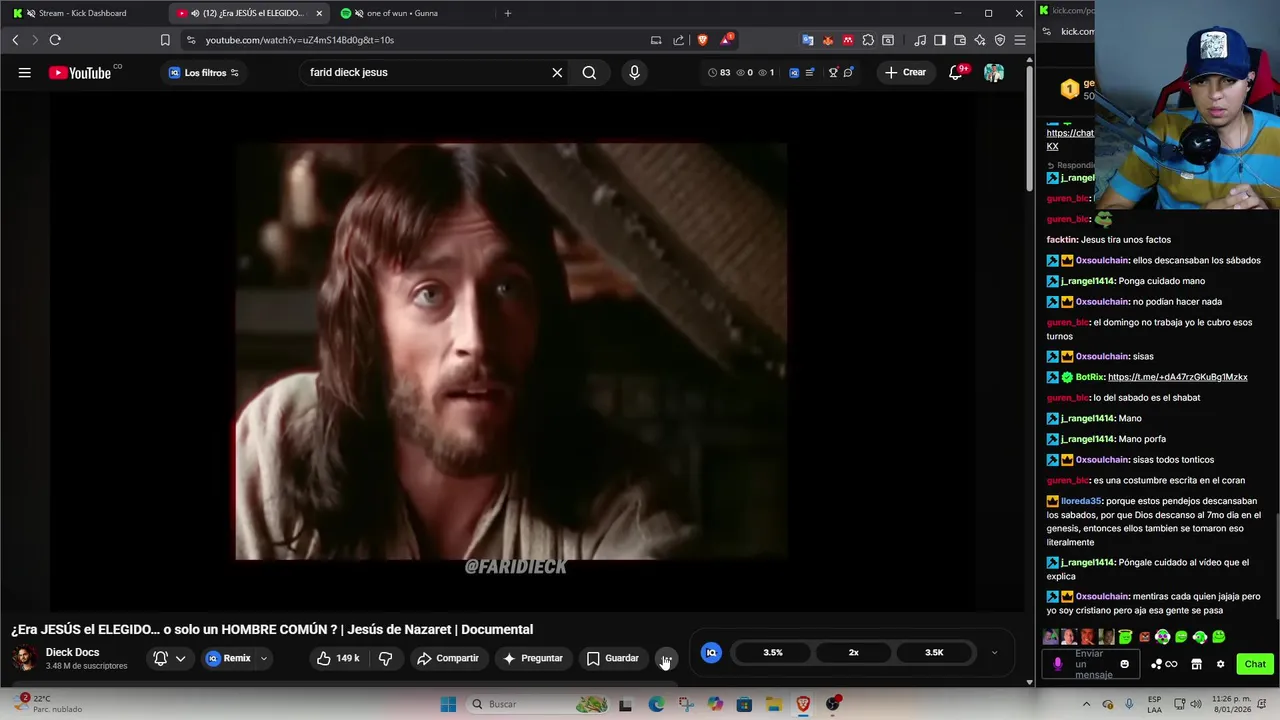Image resolution: width=1280 pixels, height=720 pixels.
Task: Click the trophy extension icon
Action: (833, 72)
